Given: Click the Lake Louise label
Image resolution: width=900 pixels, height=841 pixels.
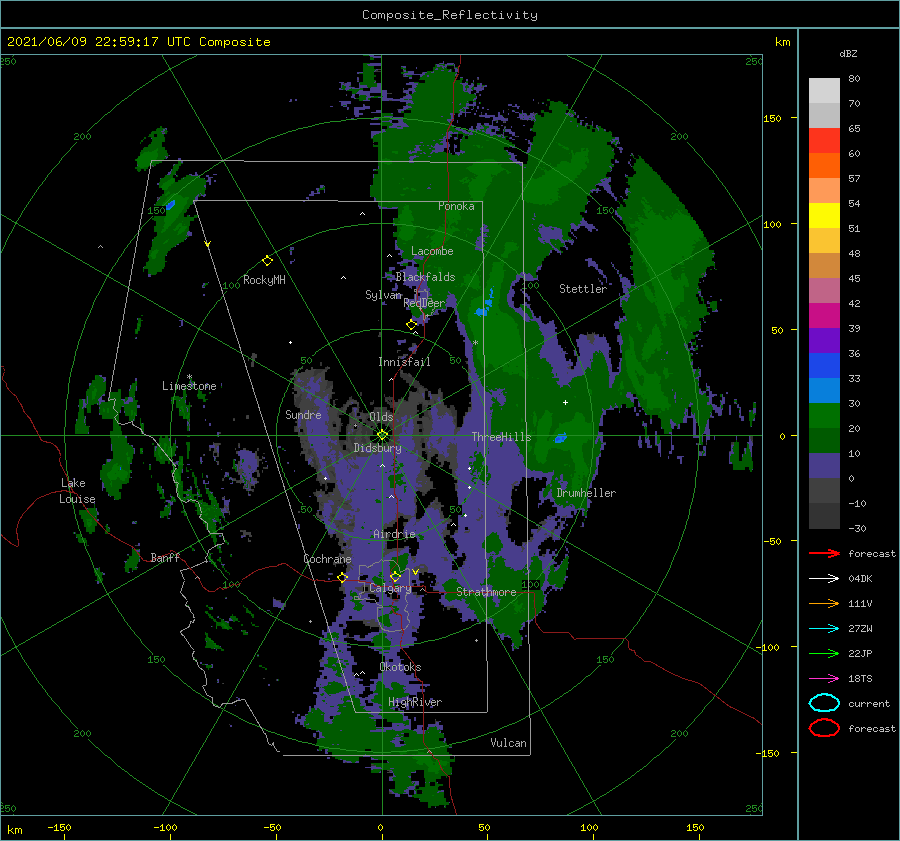Looking at the screenshot, I should tap(77, 491).
